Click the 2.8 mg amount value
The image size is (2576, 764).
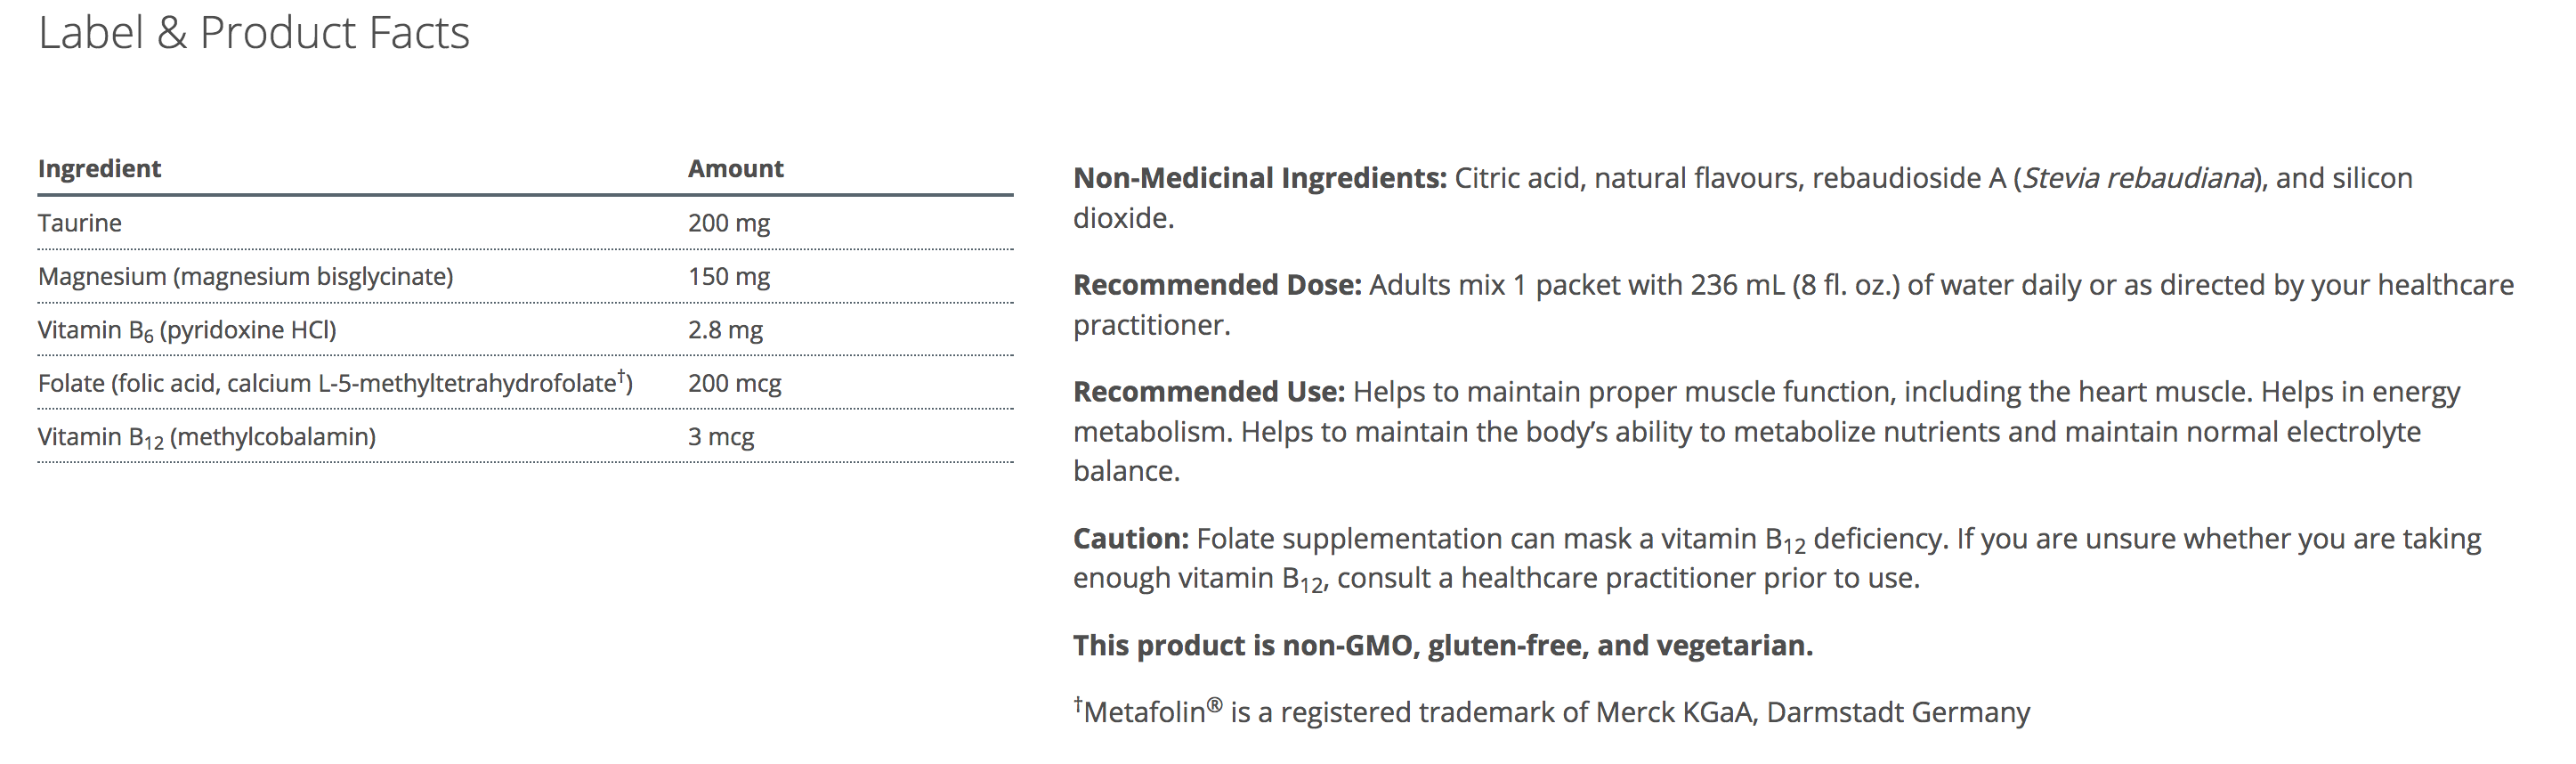click(725, 330)
